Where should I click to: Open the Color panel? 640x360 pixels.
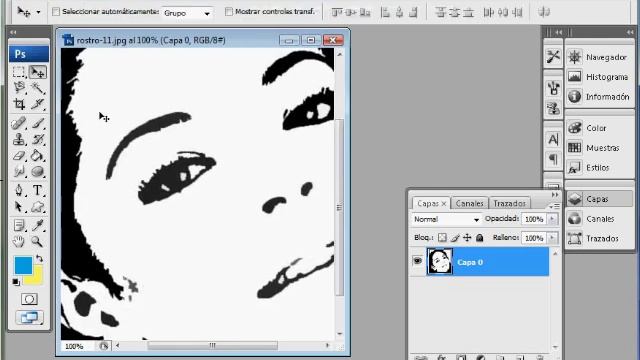tap(599, 128)
